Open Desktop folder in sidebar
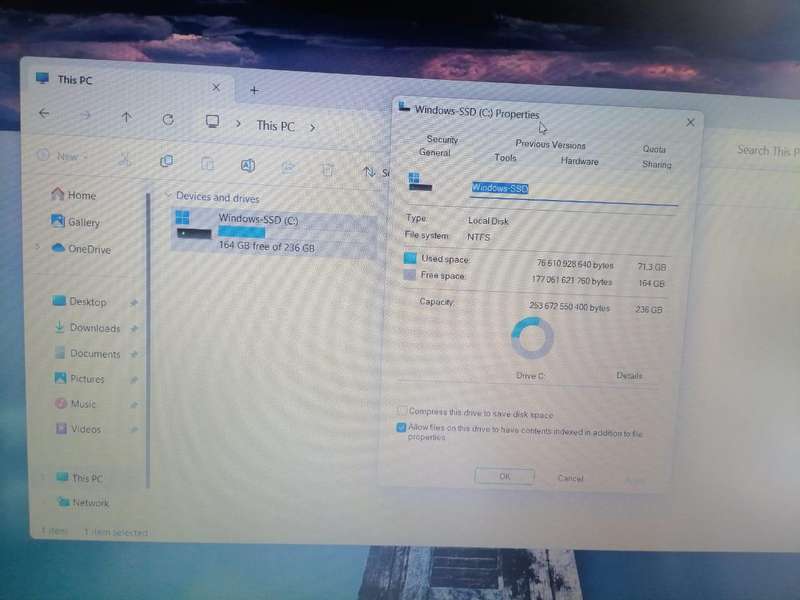The width and height of the screenshot is (800, 600). point(80,301)
